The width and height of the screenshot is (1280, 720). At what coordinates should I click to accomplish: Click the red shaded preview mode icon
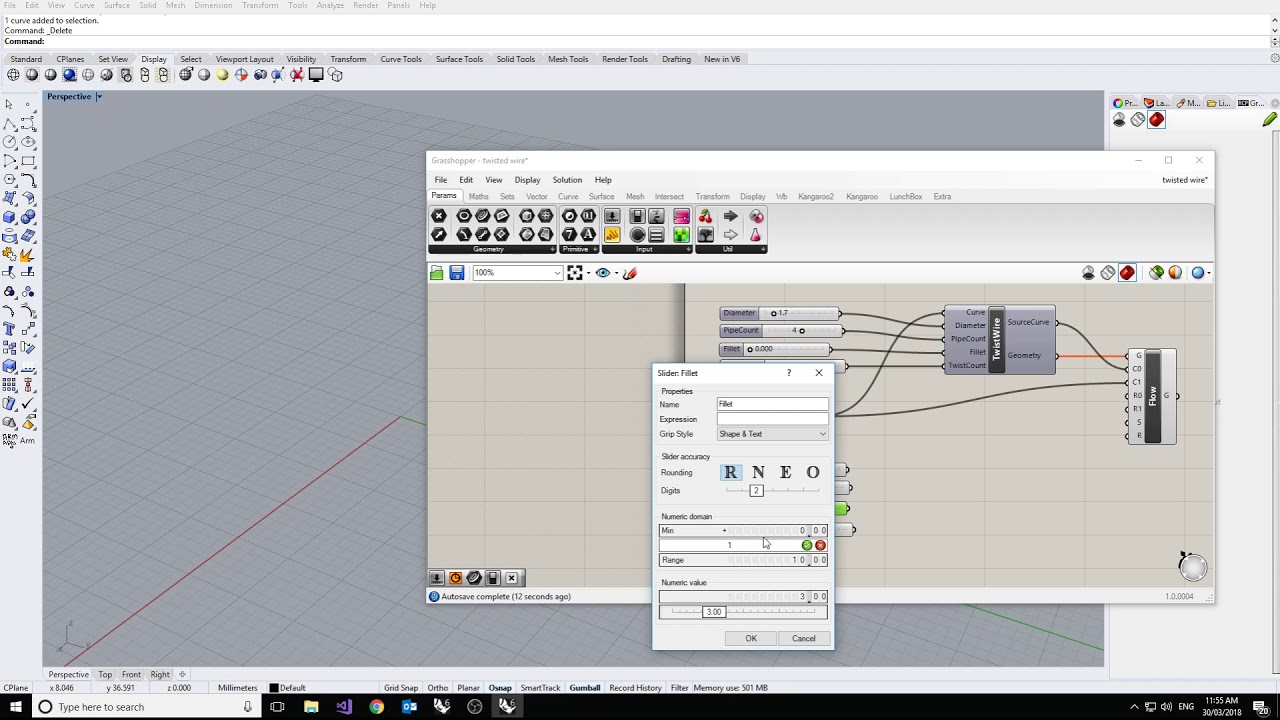click(1127, 273)
